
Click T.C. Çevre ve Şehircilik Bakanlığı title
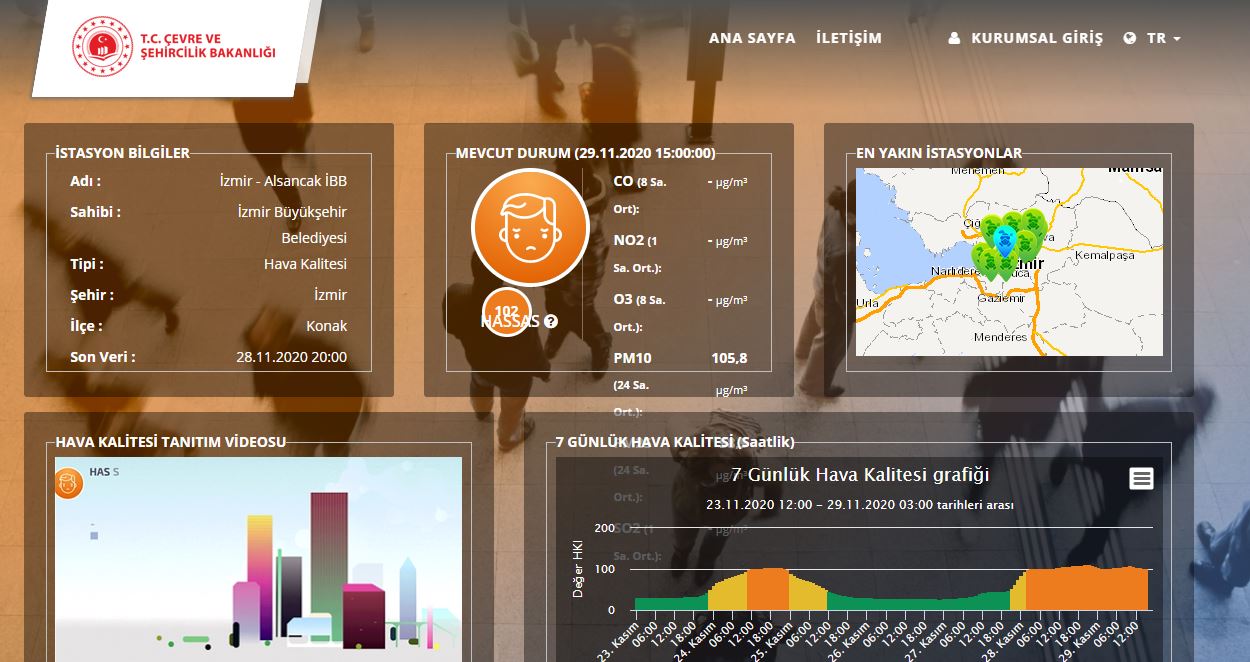pos(208,46)
